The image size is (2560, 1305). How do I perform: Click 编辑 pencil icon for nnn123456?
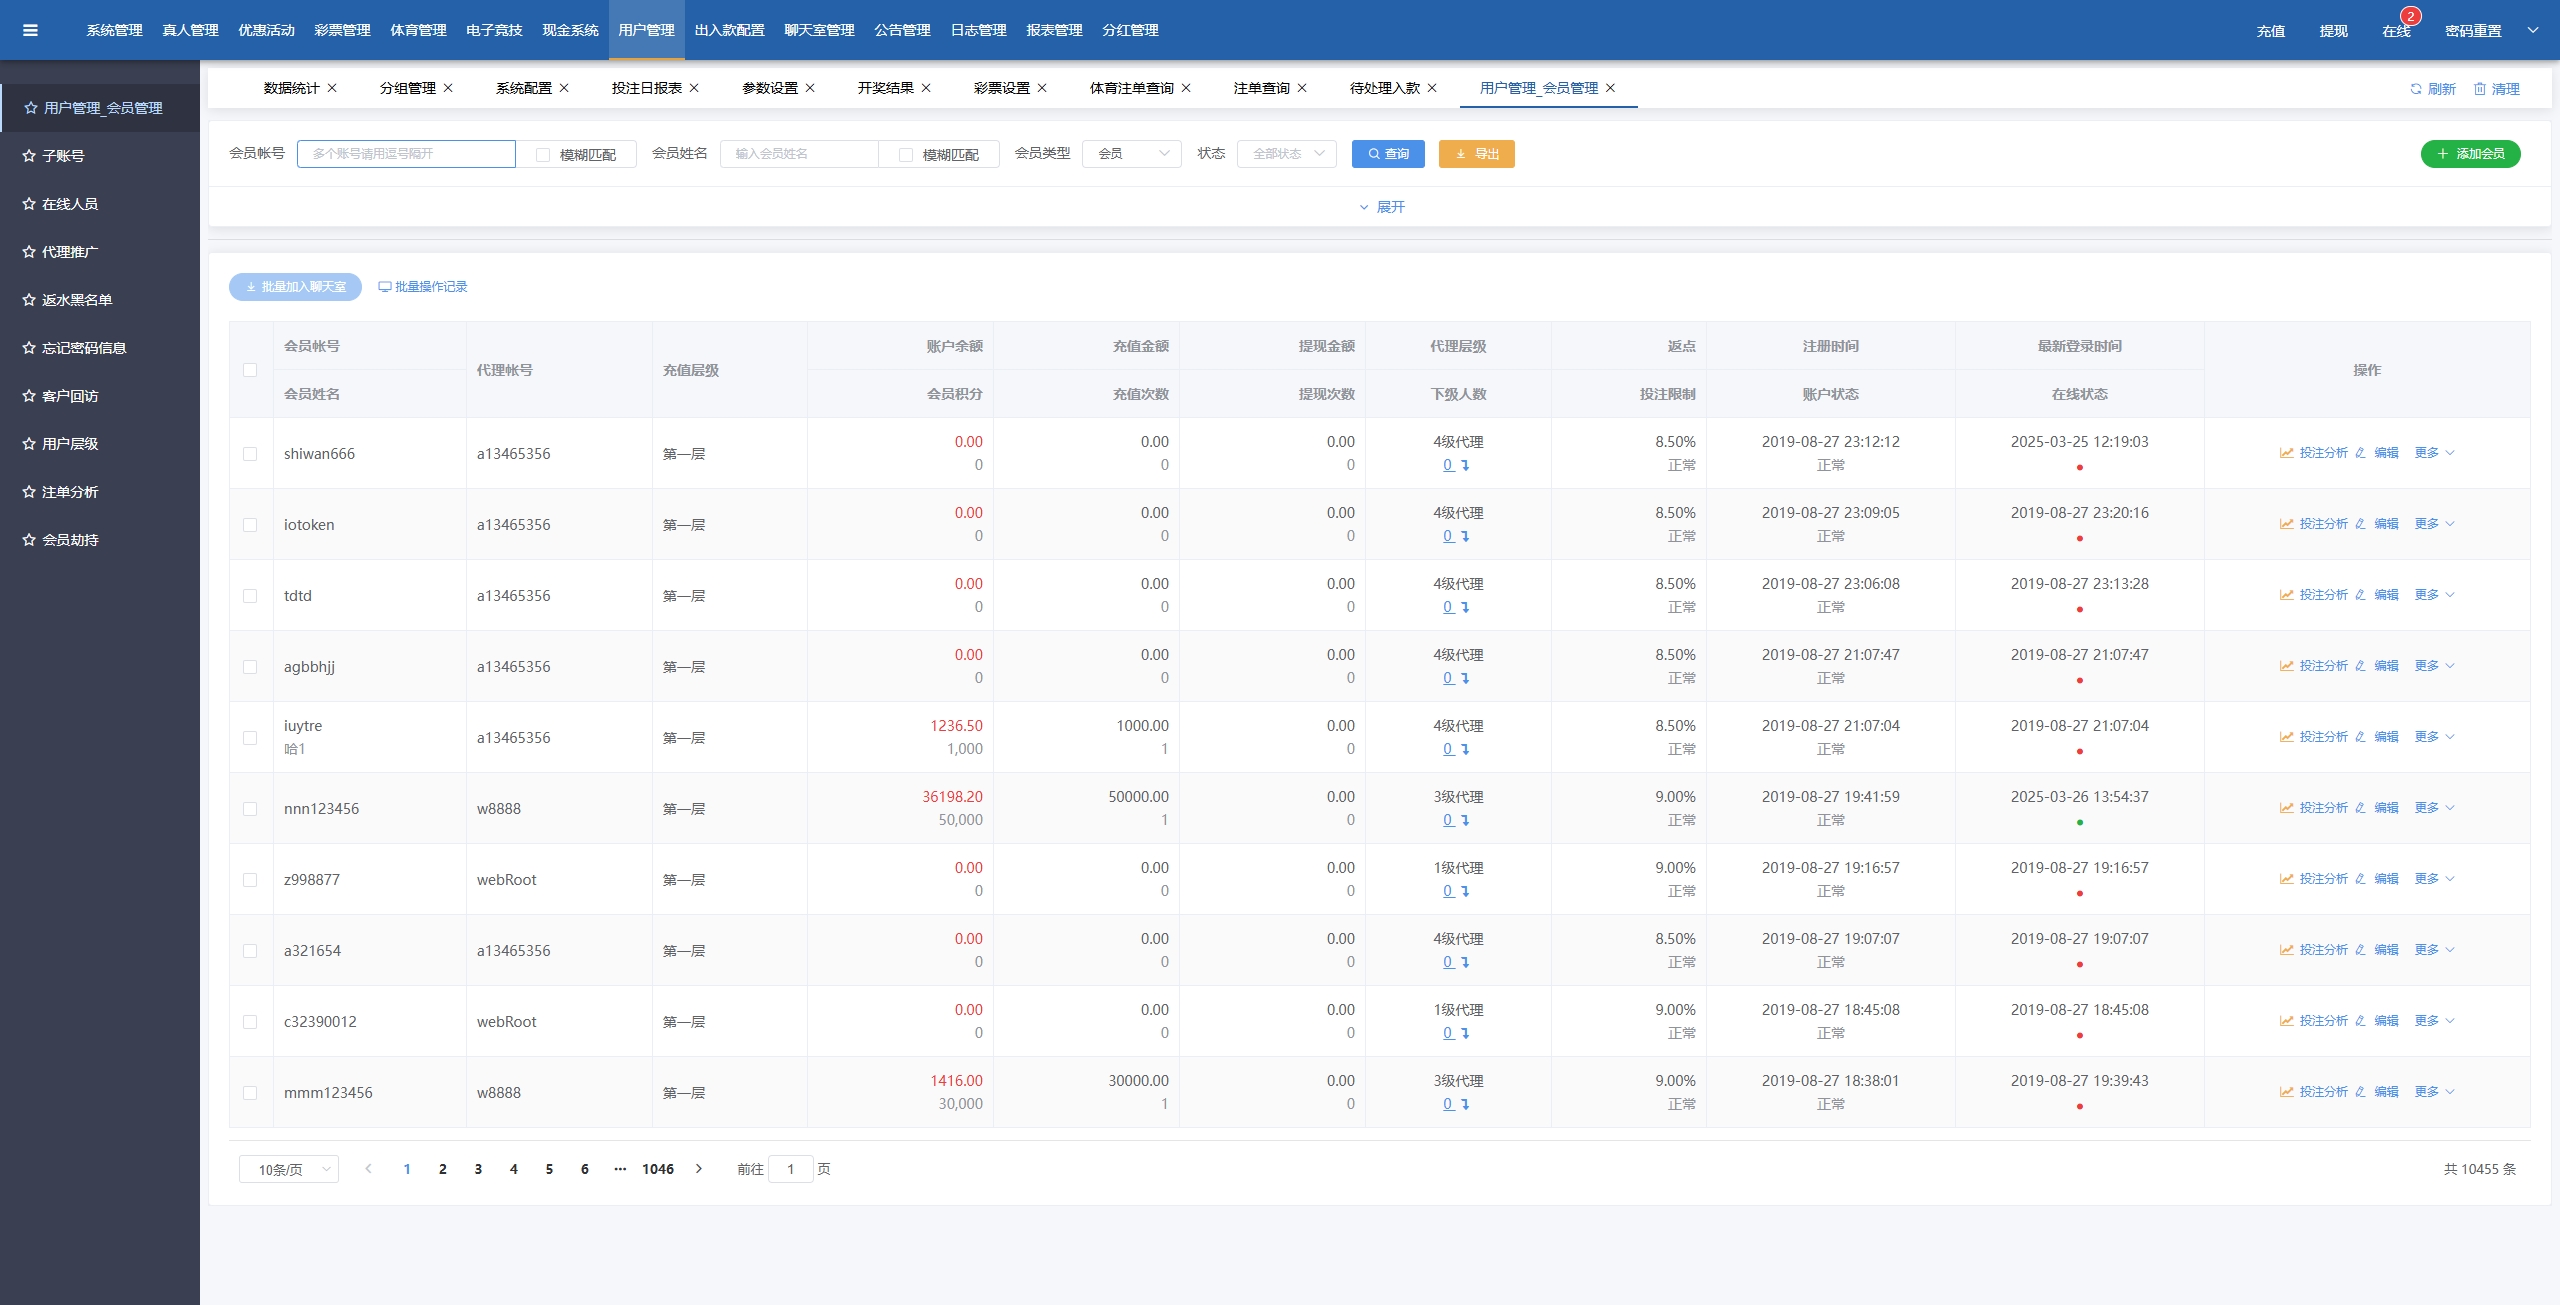(x=2361, y=808)
